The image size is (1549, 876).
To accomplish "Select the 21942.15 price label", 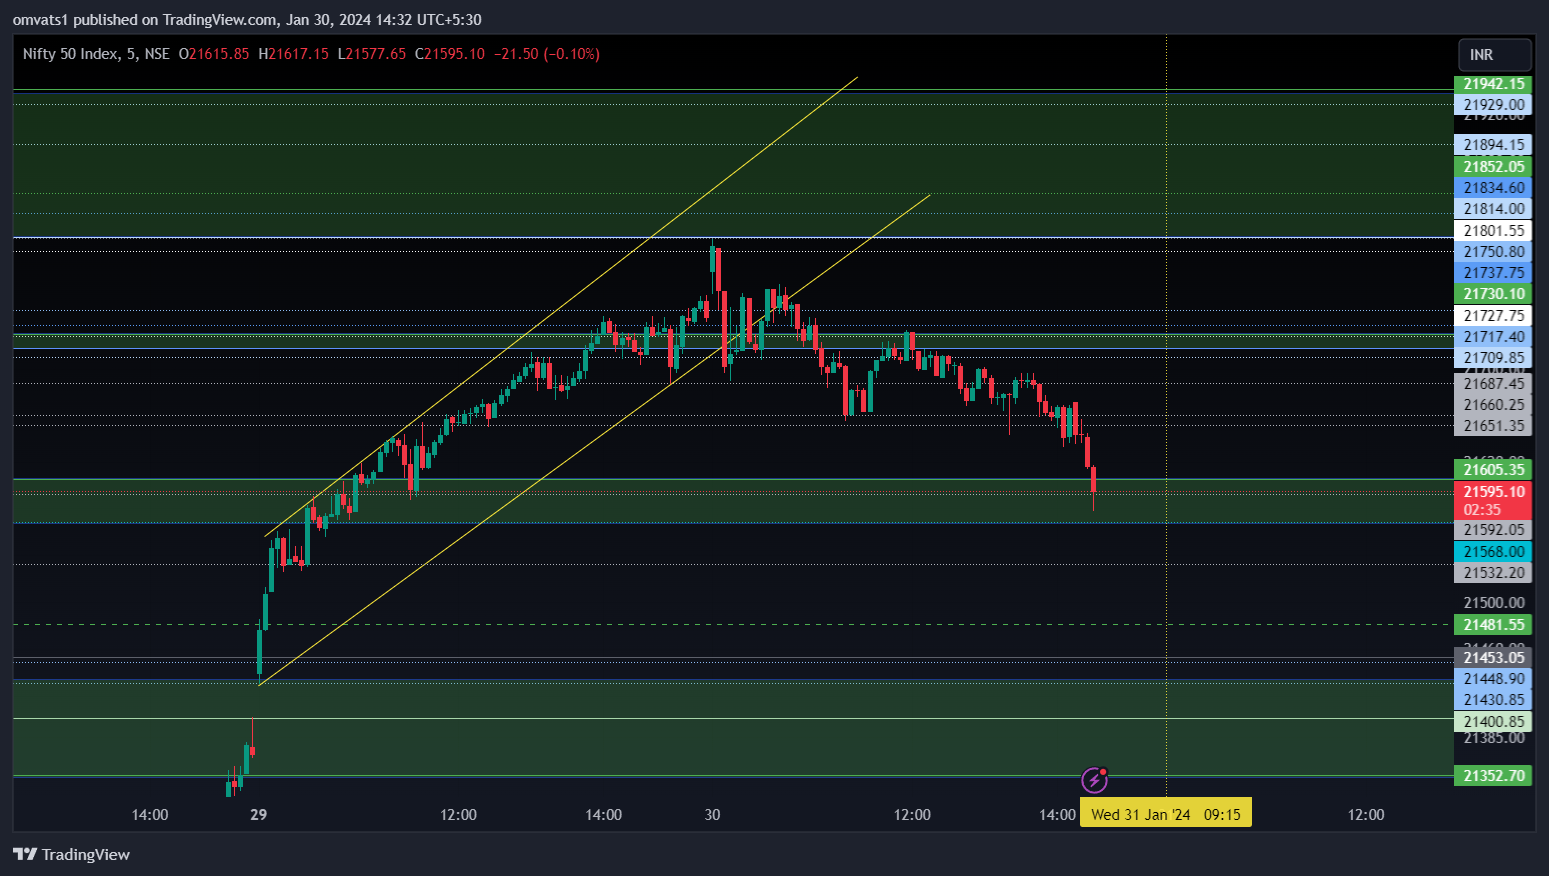I will [1492, 84].
